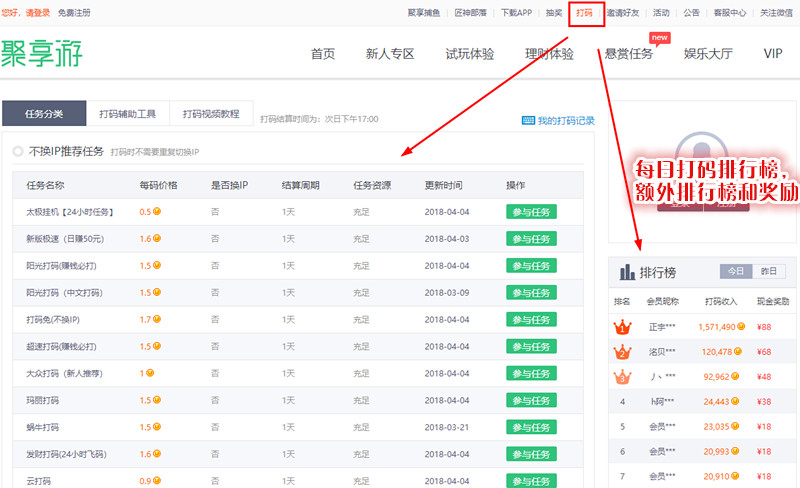Click the 下载APP link
Screen dimensions: 800x488
pos(516,13)
